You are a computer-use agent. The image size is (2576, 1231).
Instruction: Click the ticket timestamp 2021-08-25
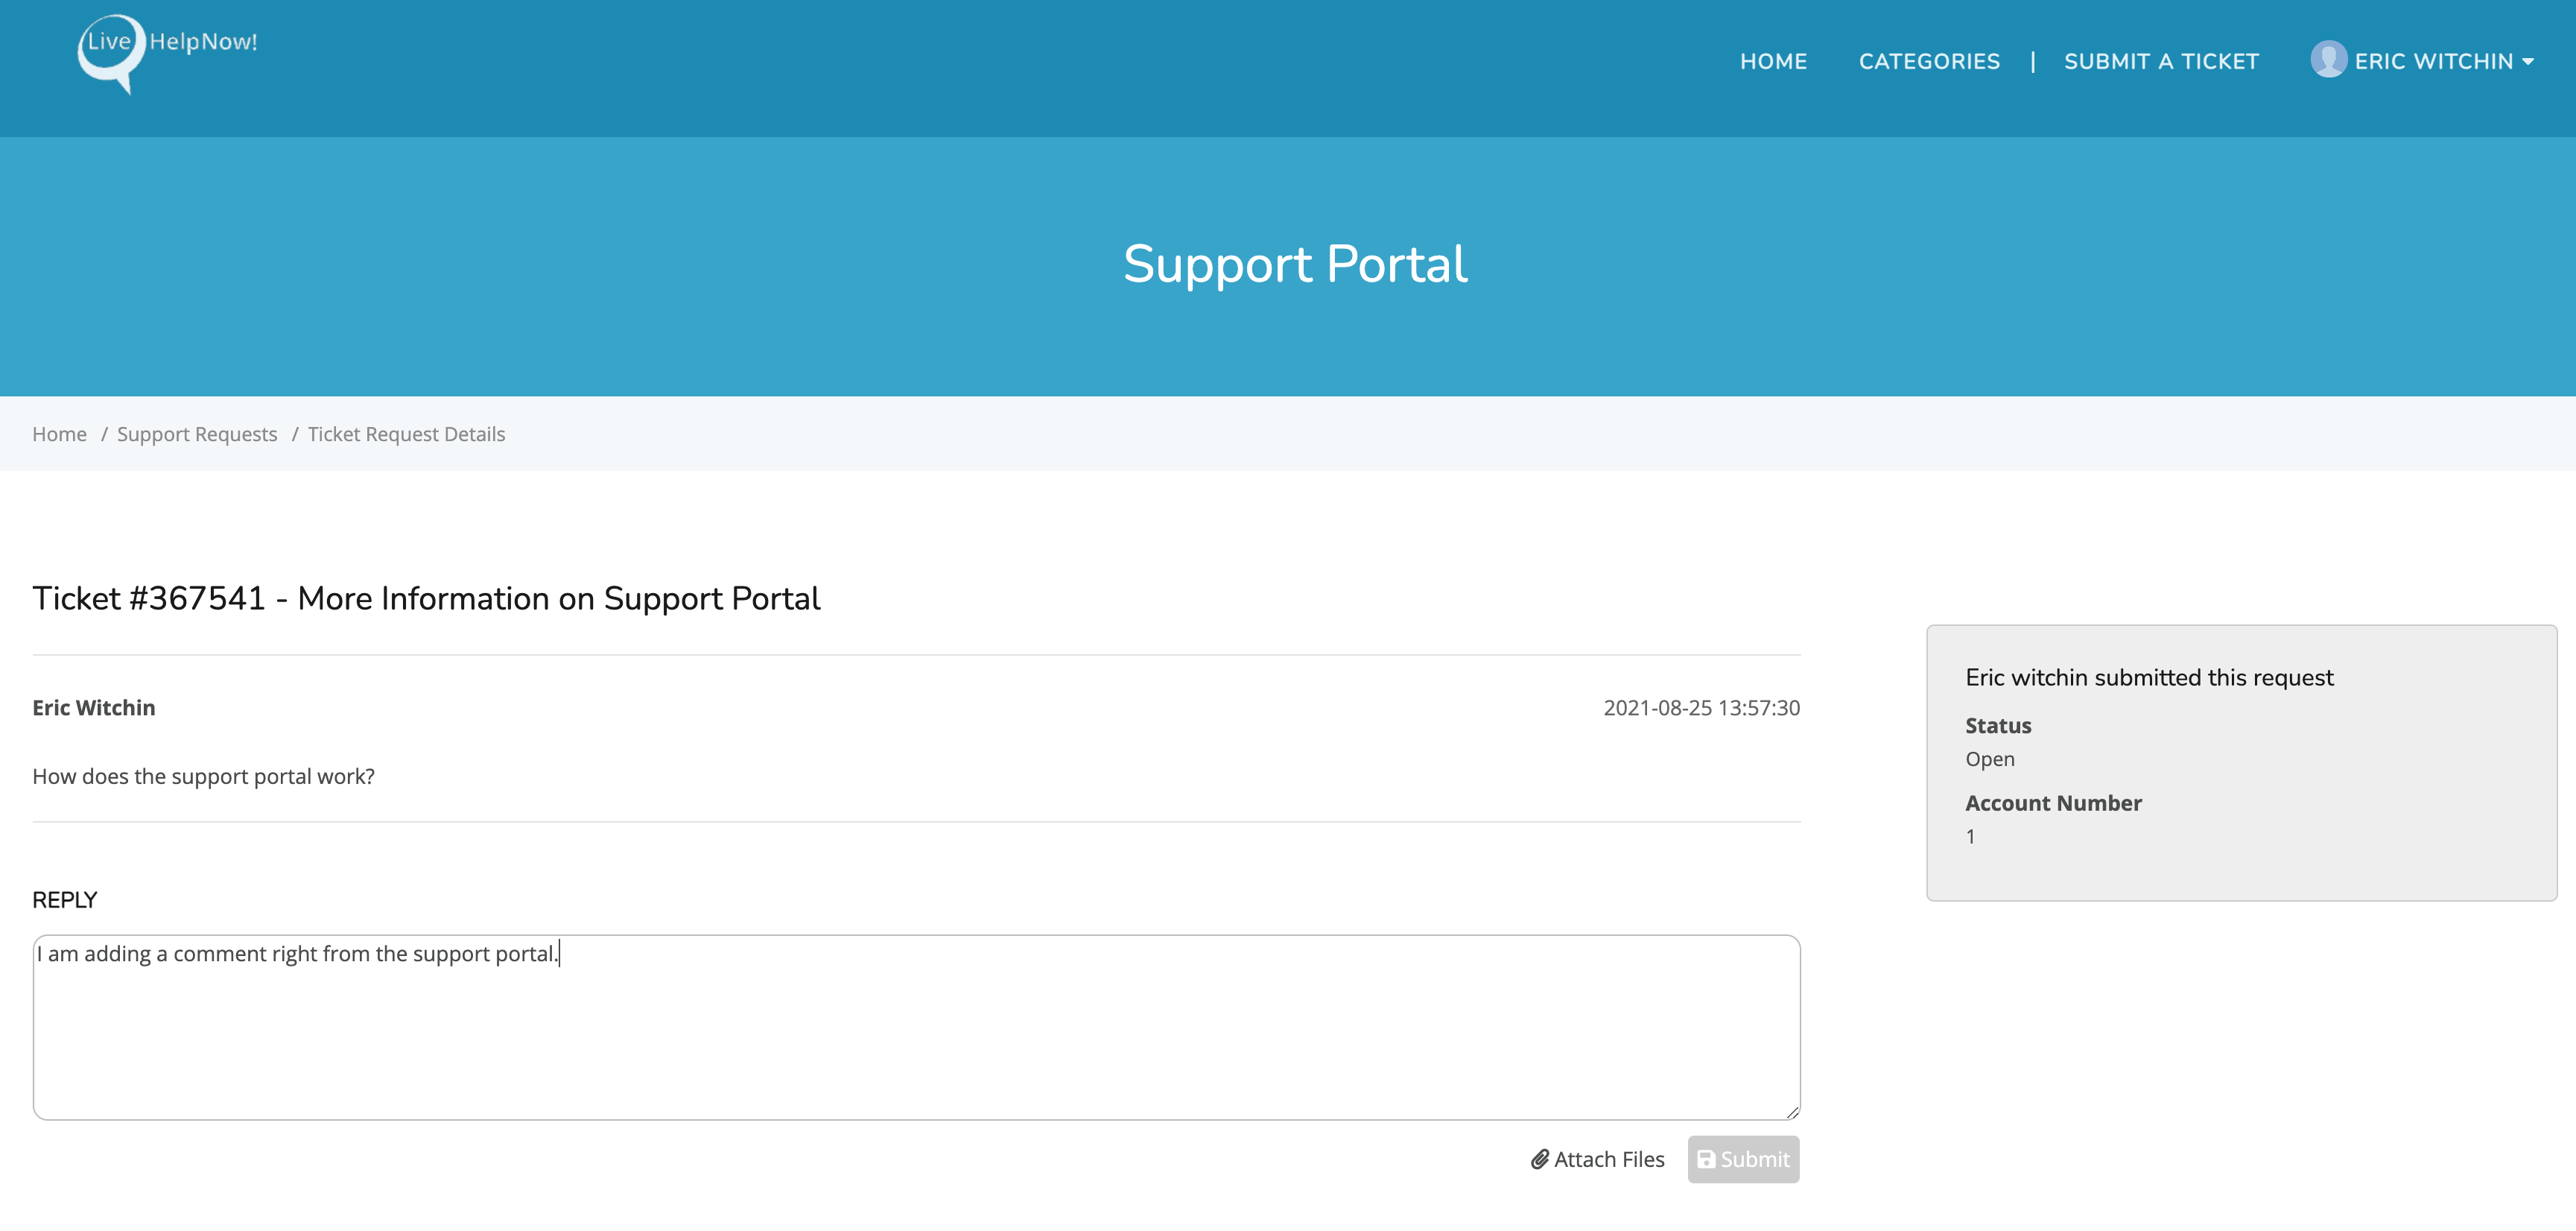[x=1700, y=708]
